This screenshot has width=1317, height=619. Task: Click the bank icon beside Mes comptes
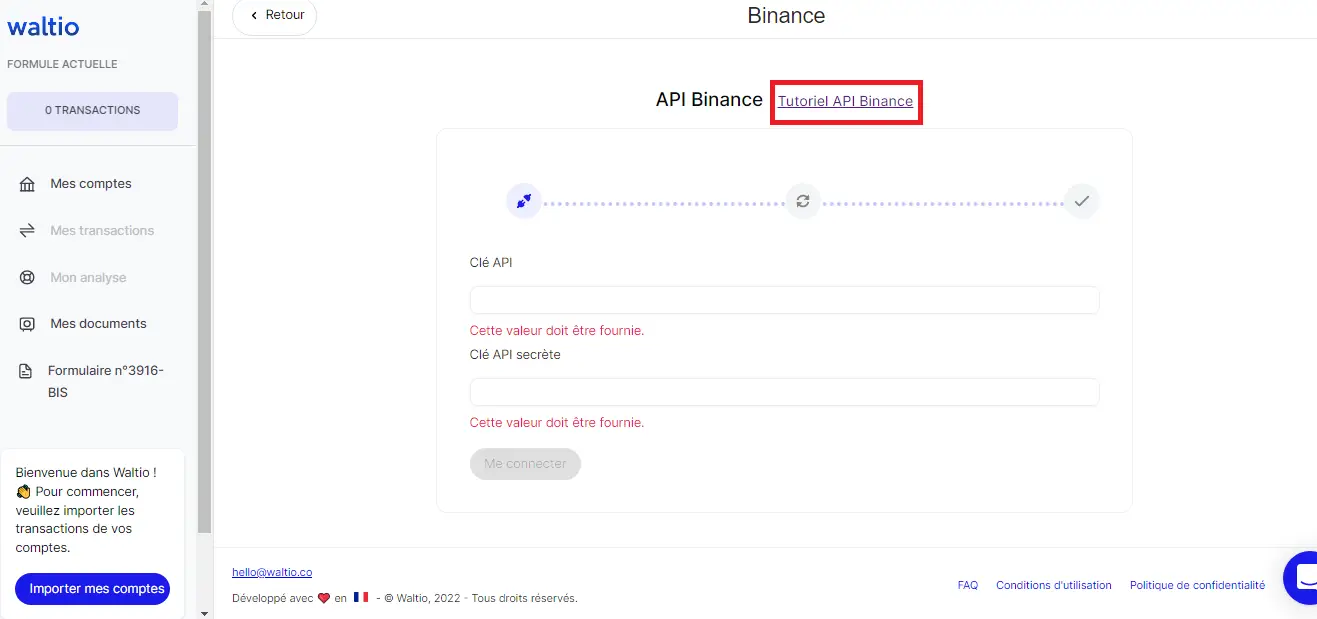click(x=27, y=184)
